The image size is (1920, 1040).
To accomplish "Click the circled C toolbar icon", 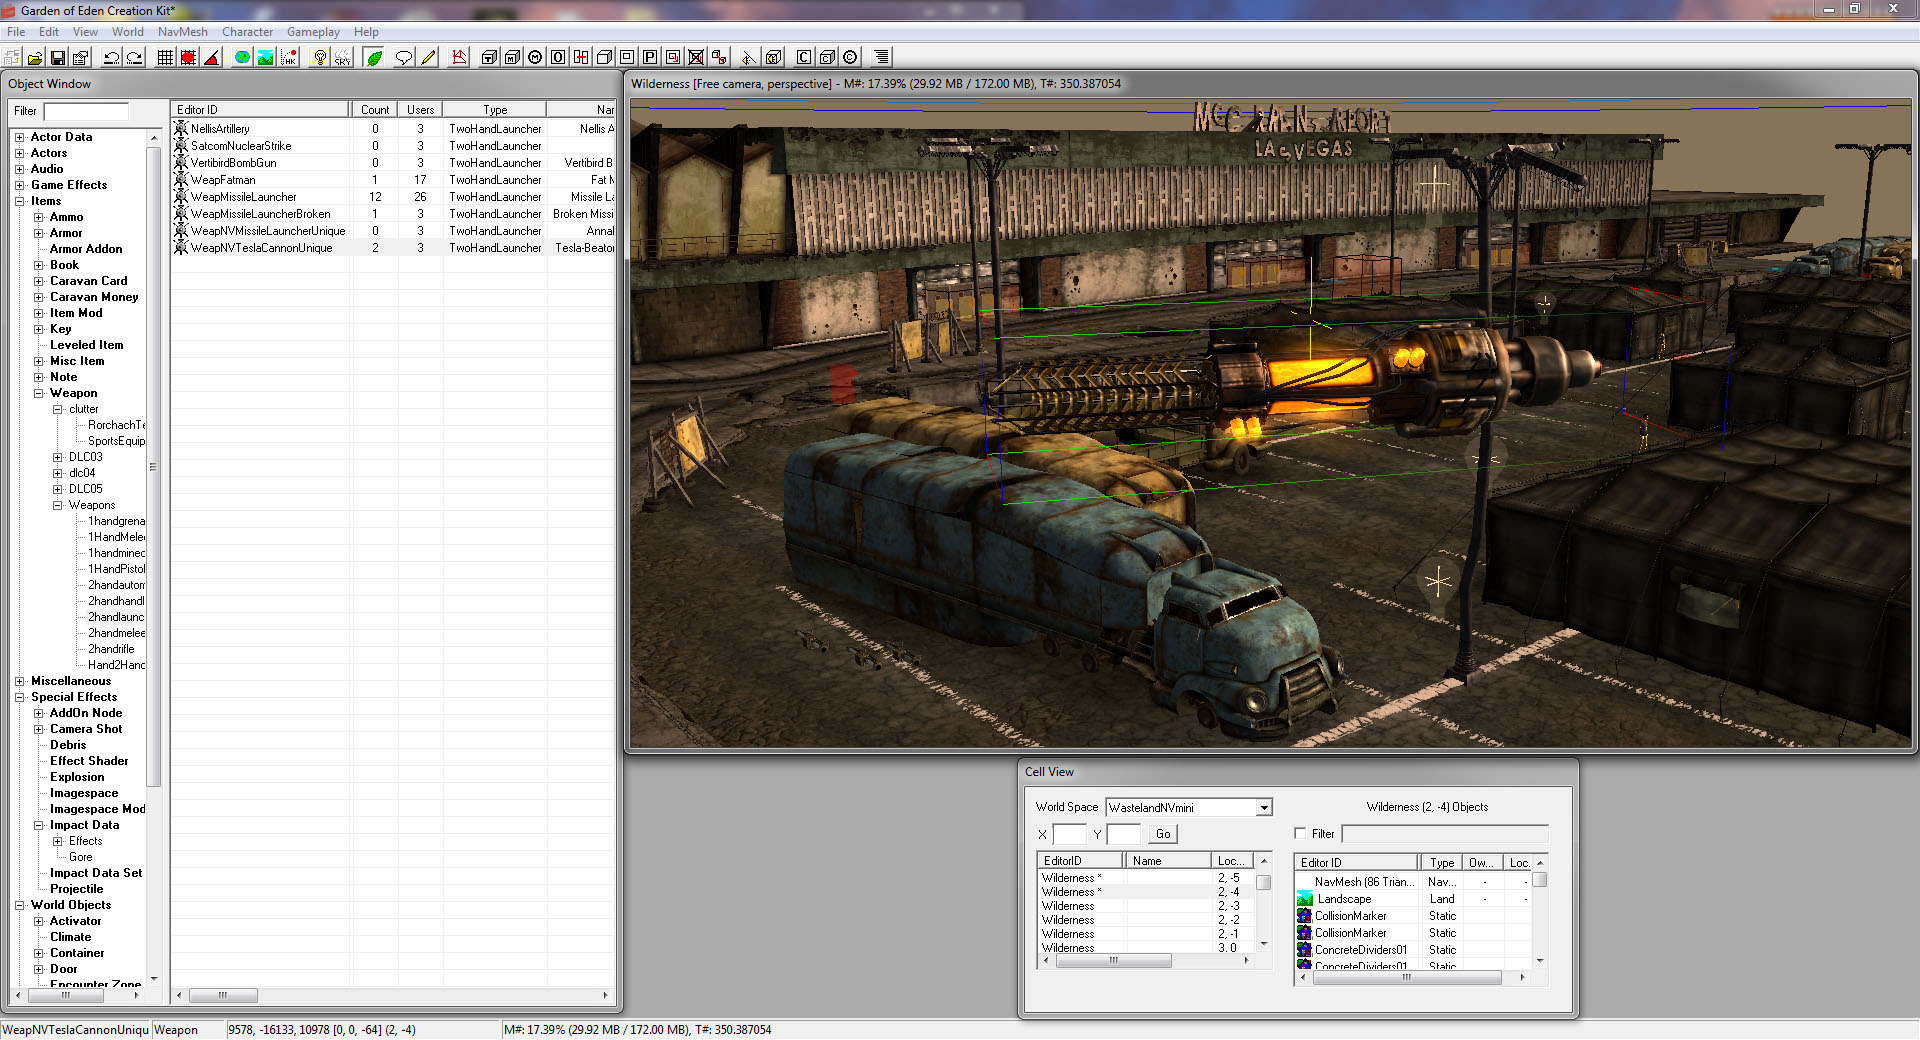I will 851,57.
